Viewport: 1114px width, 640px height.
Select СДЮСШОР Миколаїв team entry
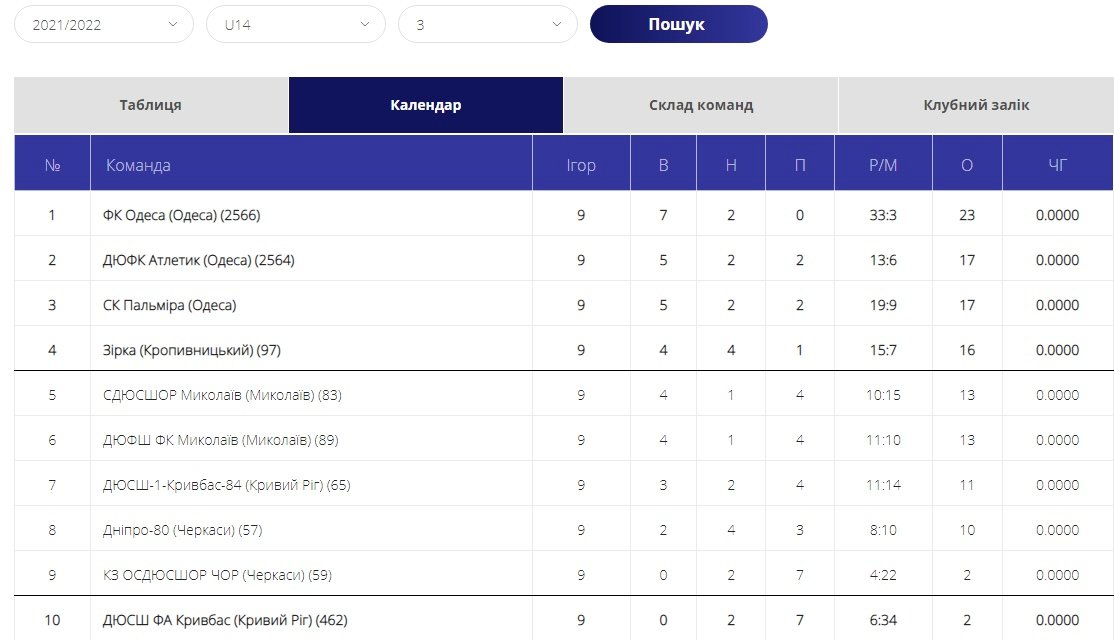[222, 395]
